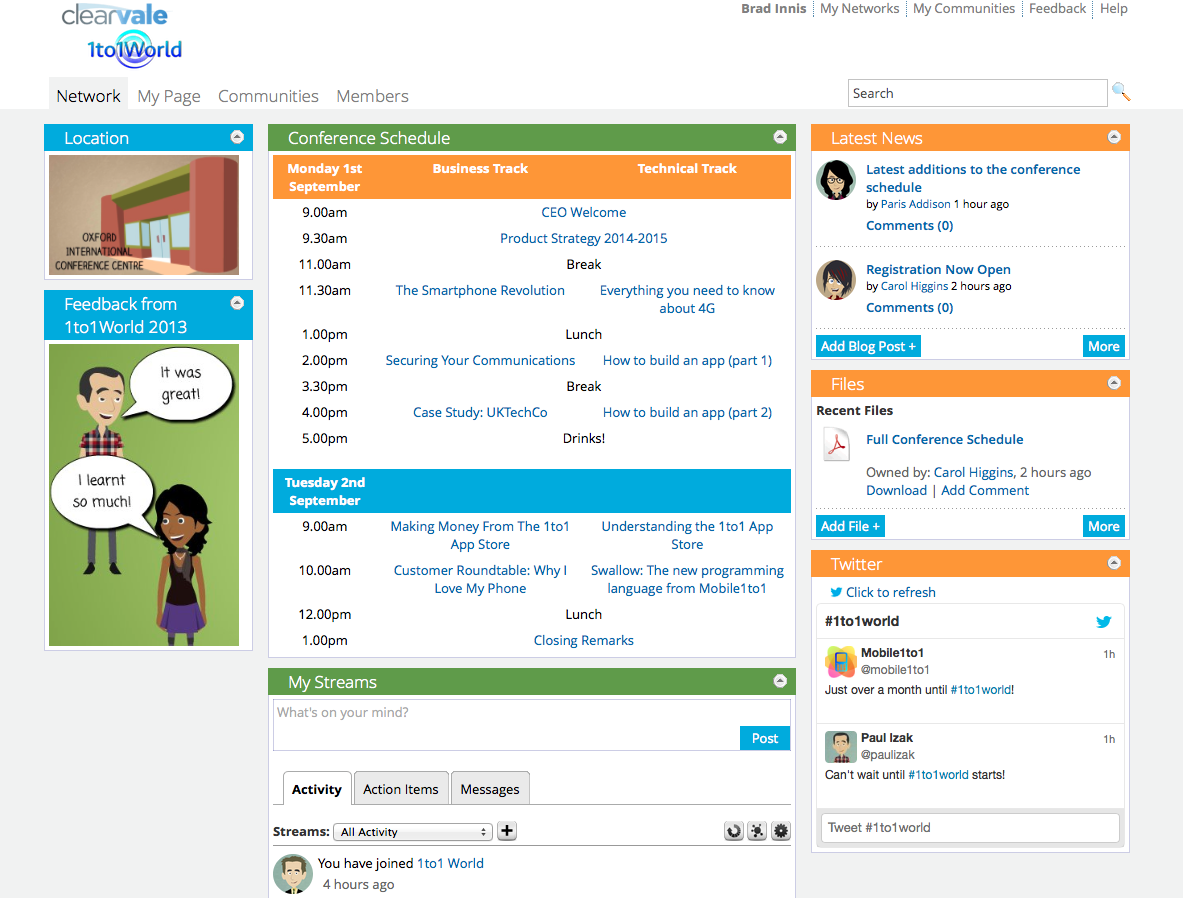Open the PDF icon for Full Conference Schedule
The width and height of the screenshot is (1183, 898).
click(836, 444)
